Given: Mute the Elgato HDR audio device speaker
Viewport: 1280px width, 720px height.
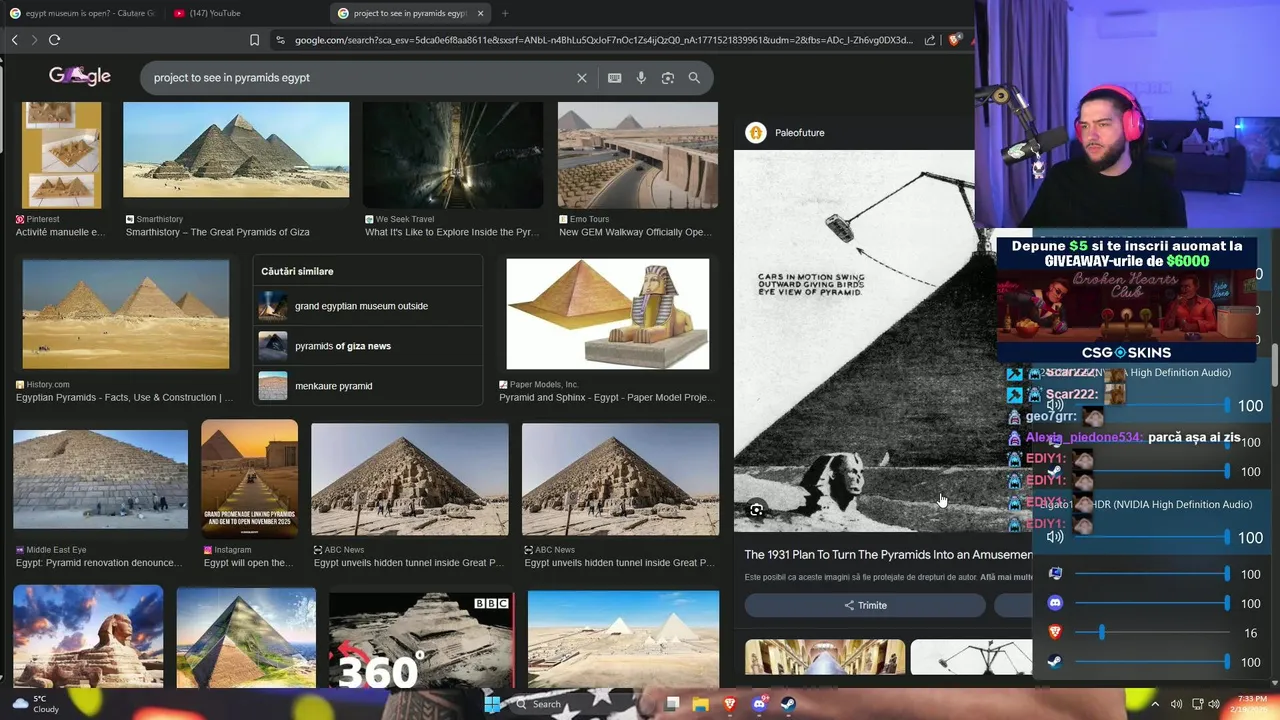Looking at the screenshot, I should tap(1055, 537).
